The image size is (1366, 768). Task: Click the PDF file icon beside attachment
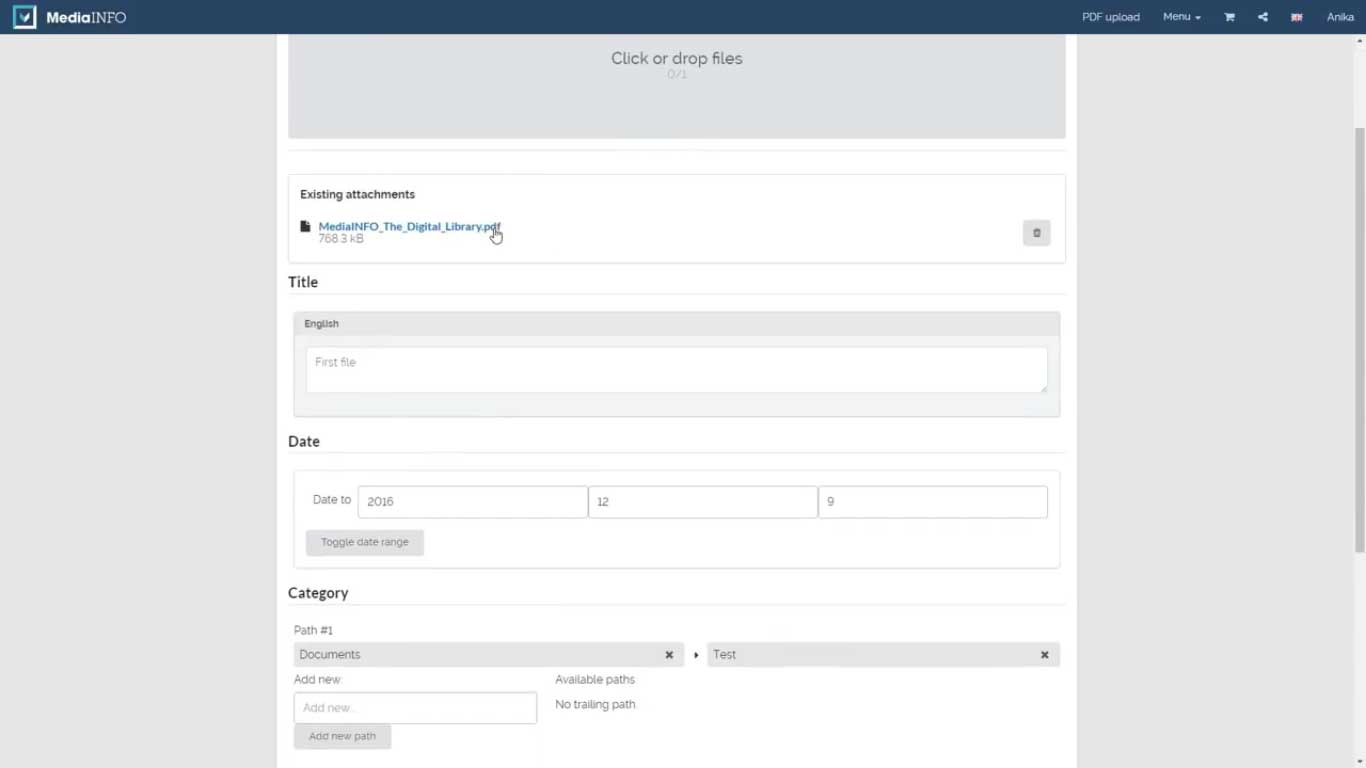305,227
